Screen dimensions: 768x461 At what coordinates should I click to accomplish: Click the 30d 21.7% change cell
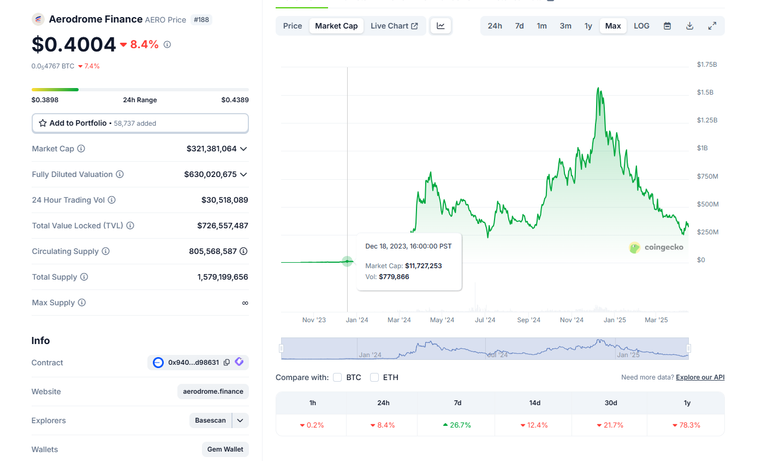coord(610,425)
